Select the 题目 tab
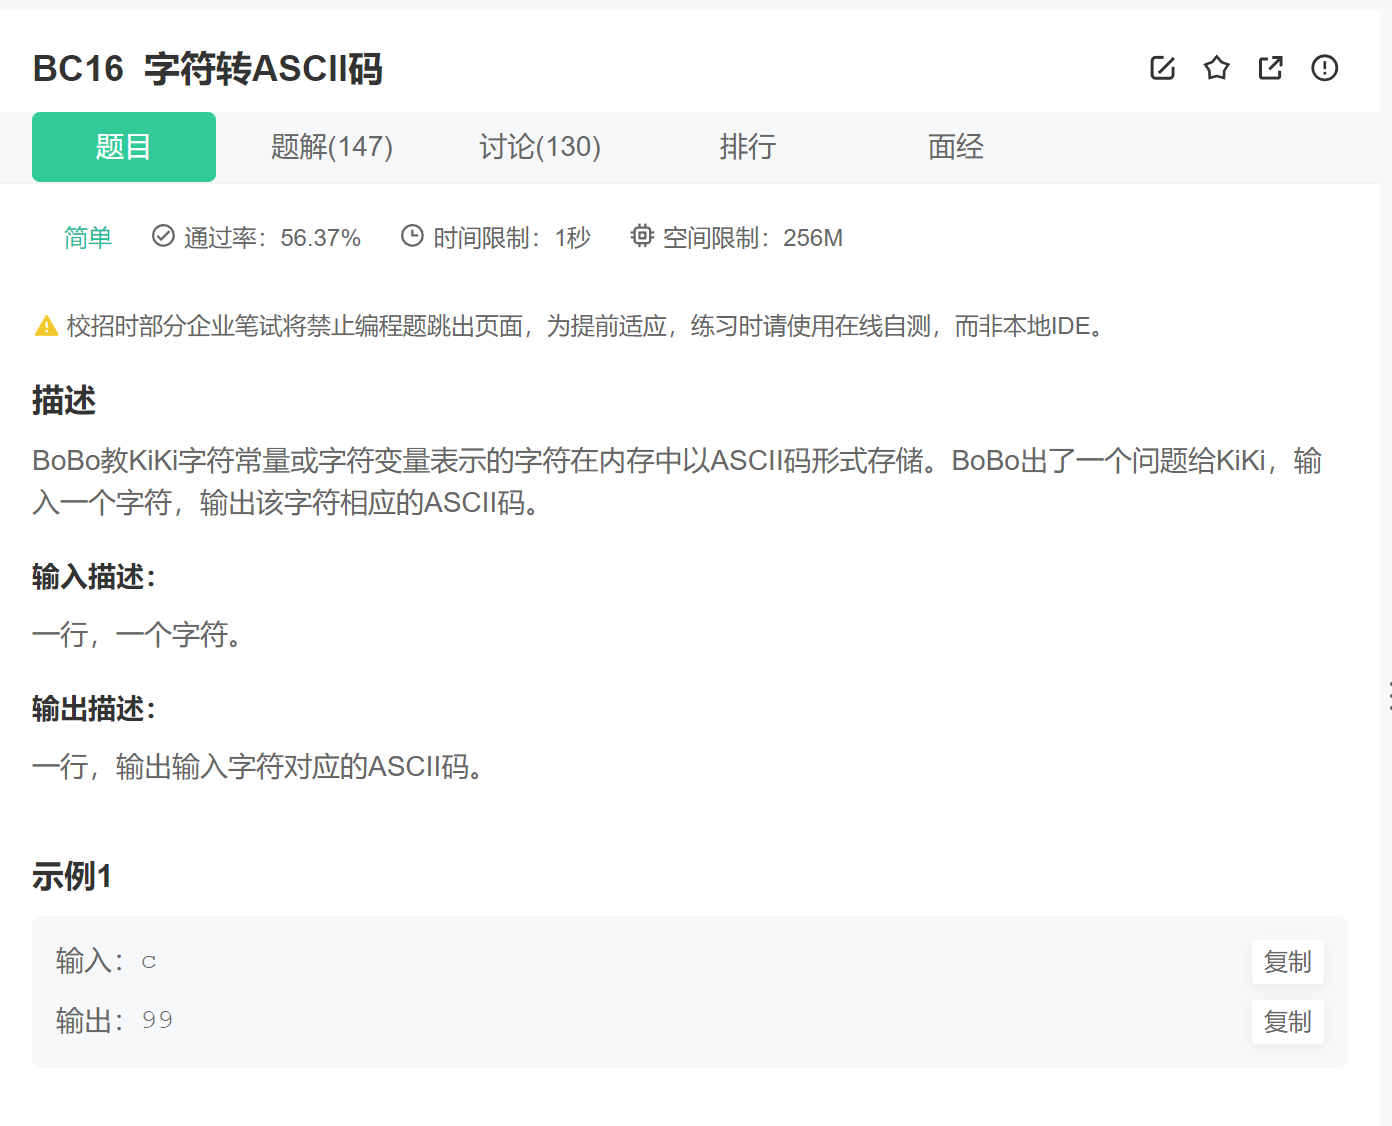Screen dimensions: 1392x1126 pyautogui.click(x=124, y=147)
